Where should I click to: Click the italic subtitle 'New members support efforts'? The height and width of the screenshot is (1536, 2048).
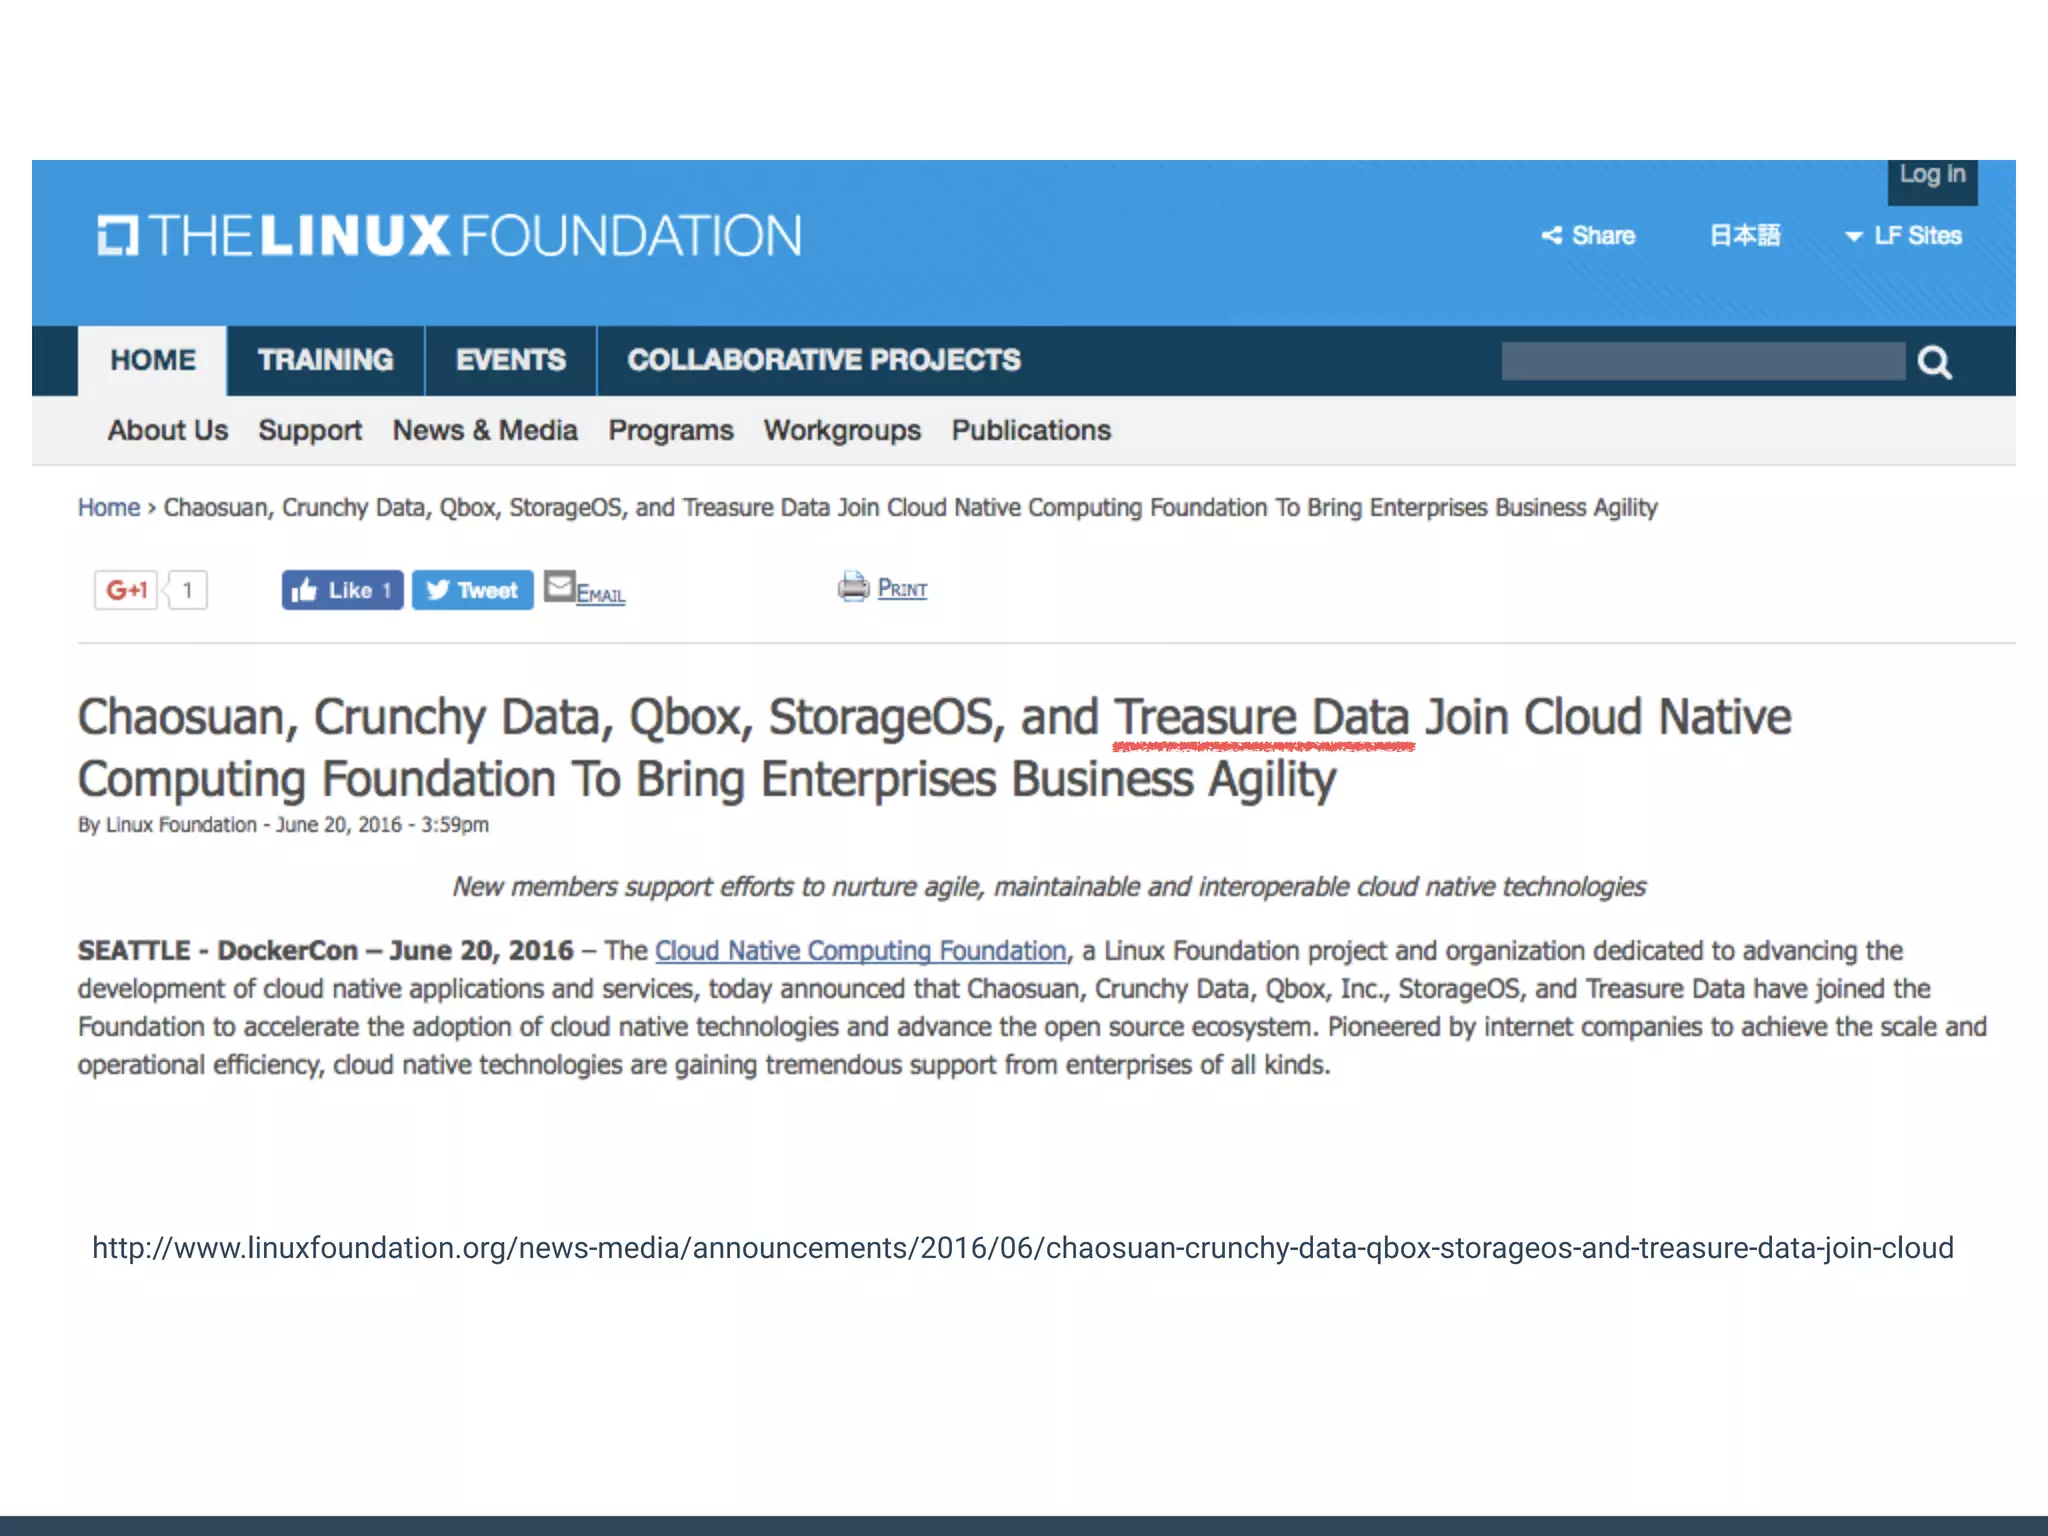coord(1049,887)
